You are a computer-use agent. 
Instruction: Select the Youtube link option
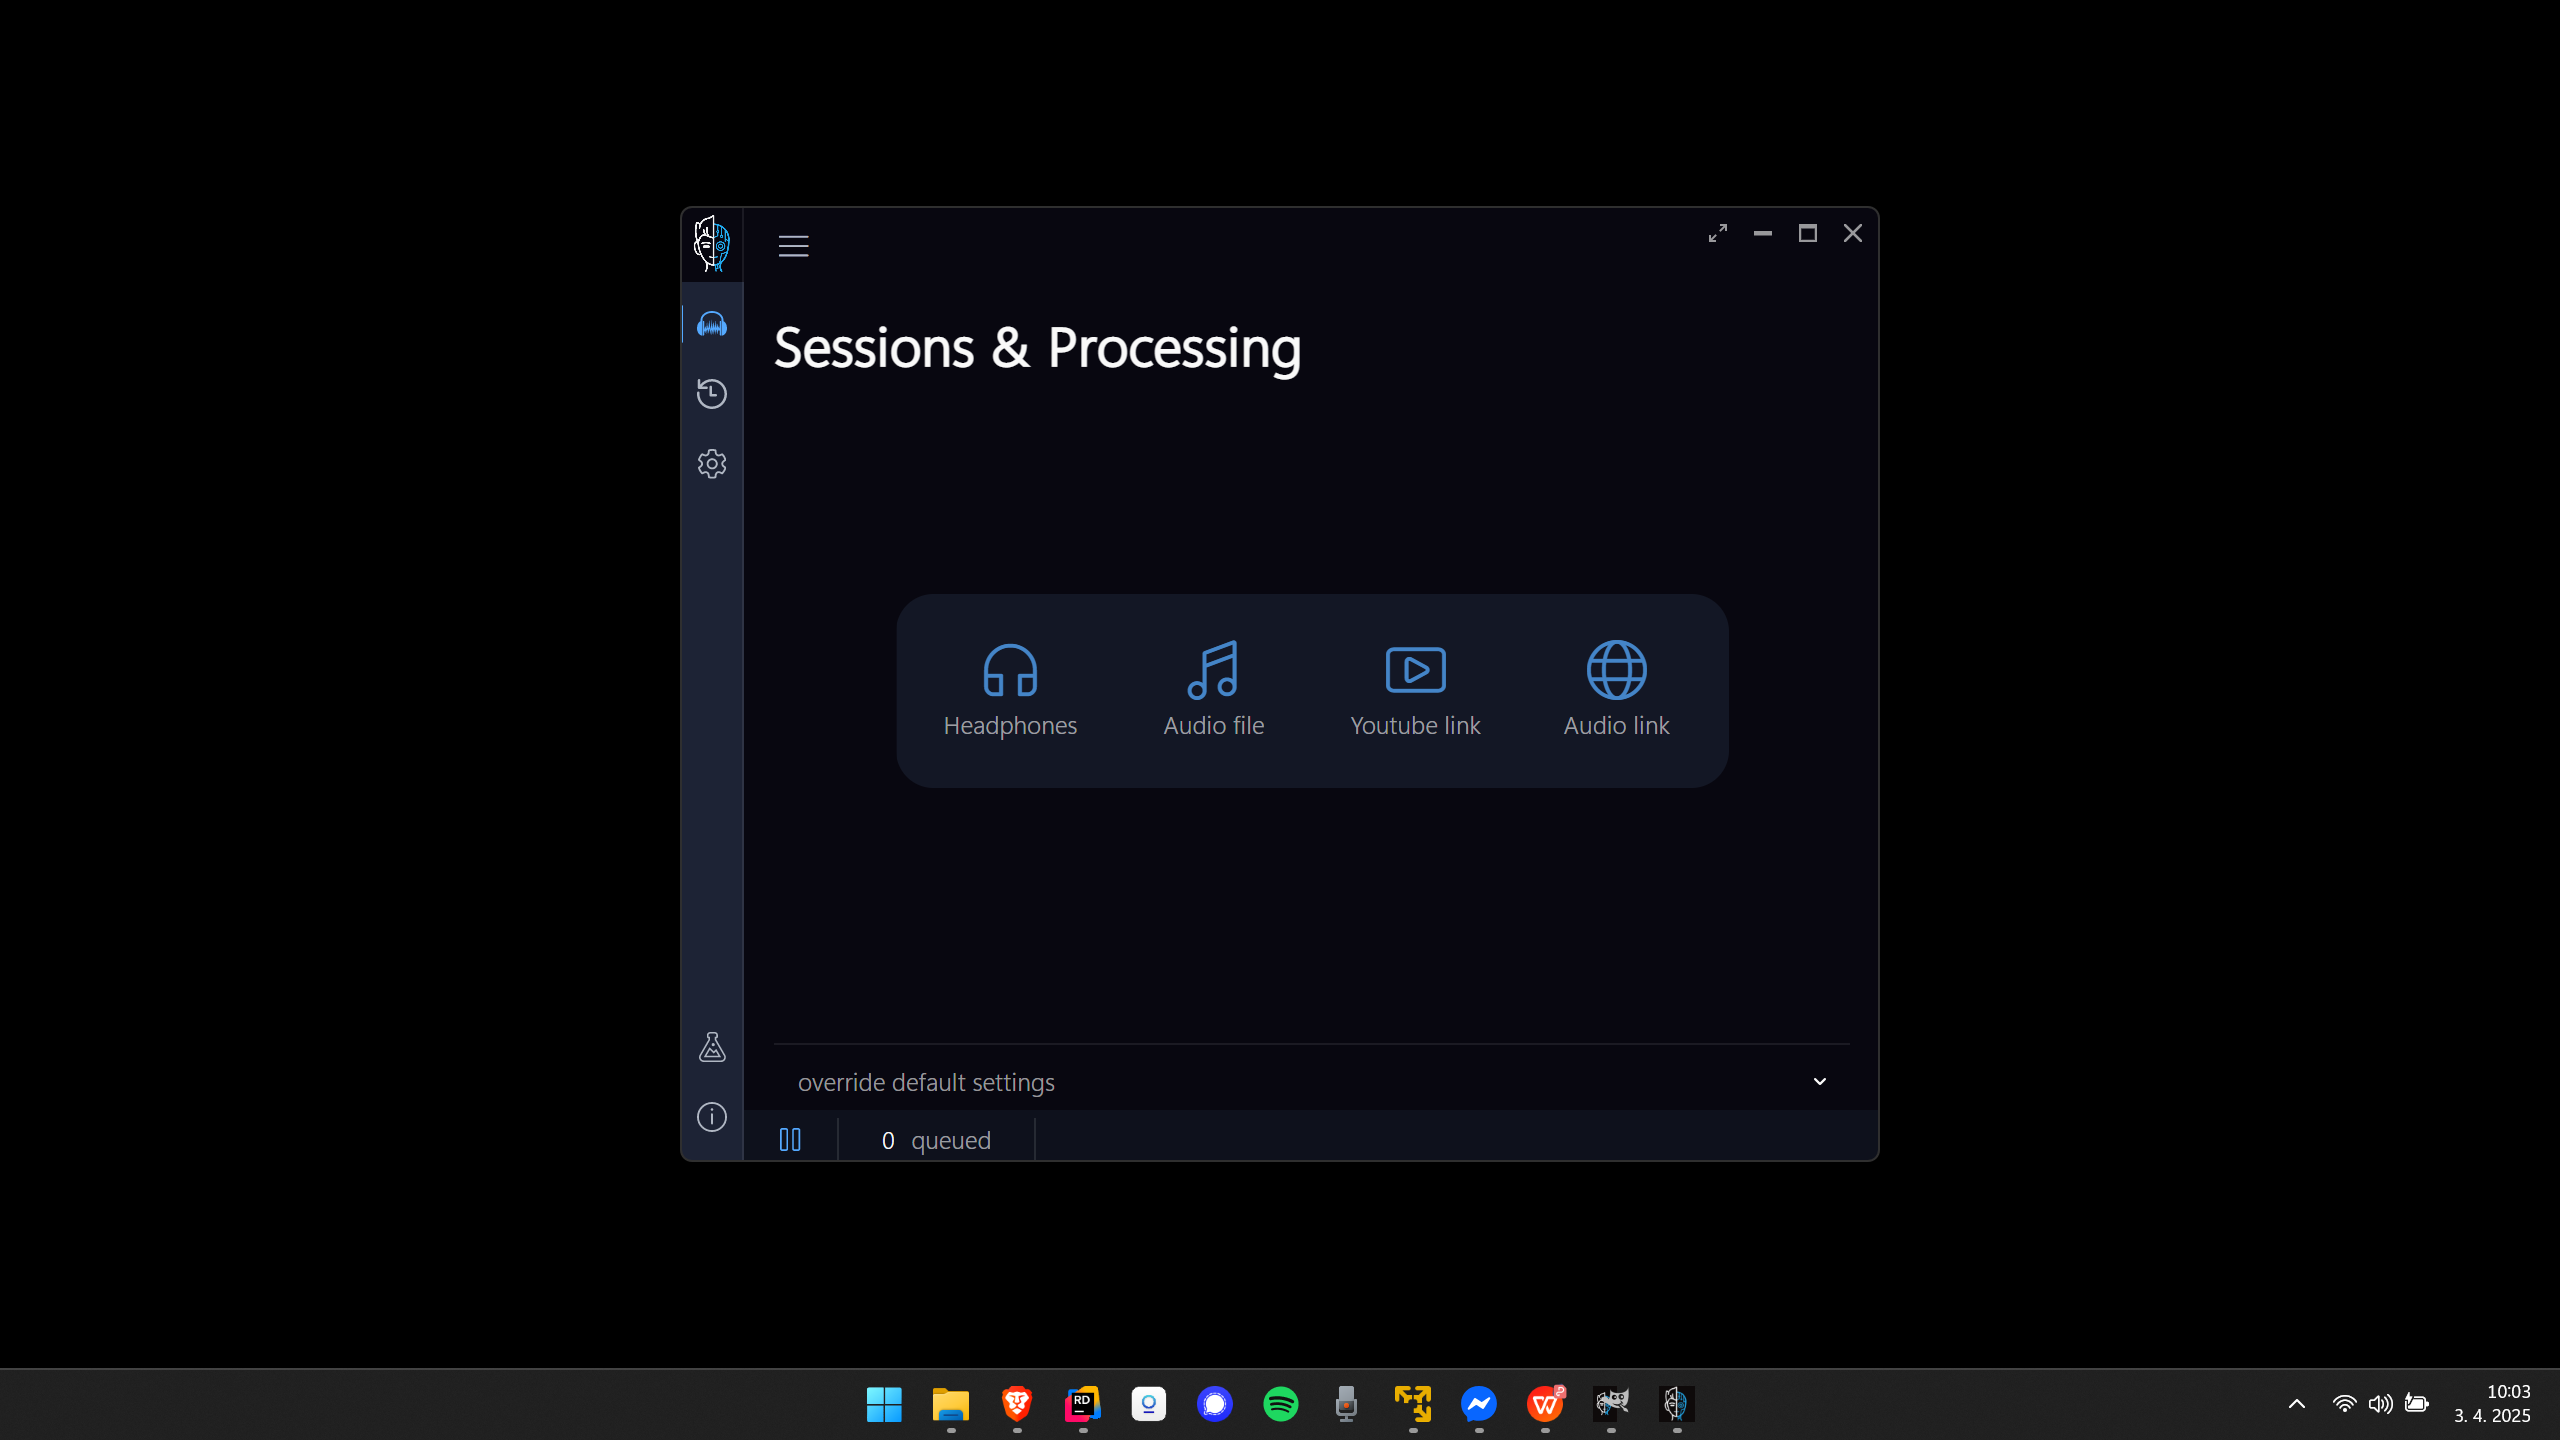[1415, 689]
